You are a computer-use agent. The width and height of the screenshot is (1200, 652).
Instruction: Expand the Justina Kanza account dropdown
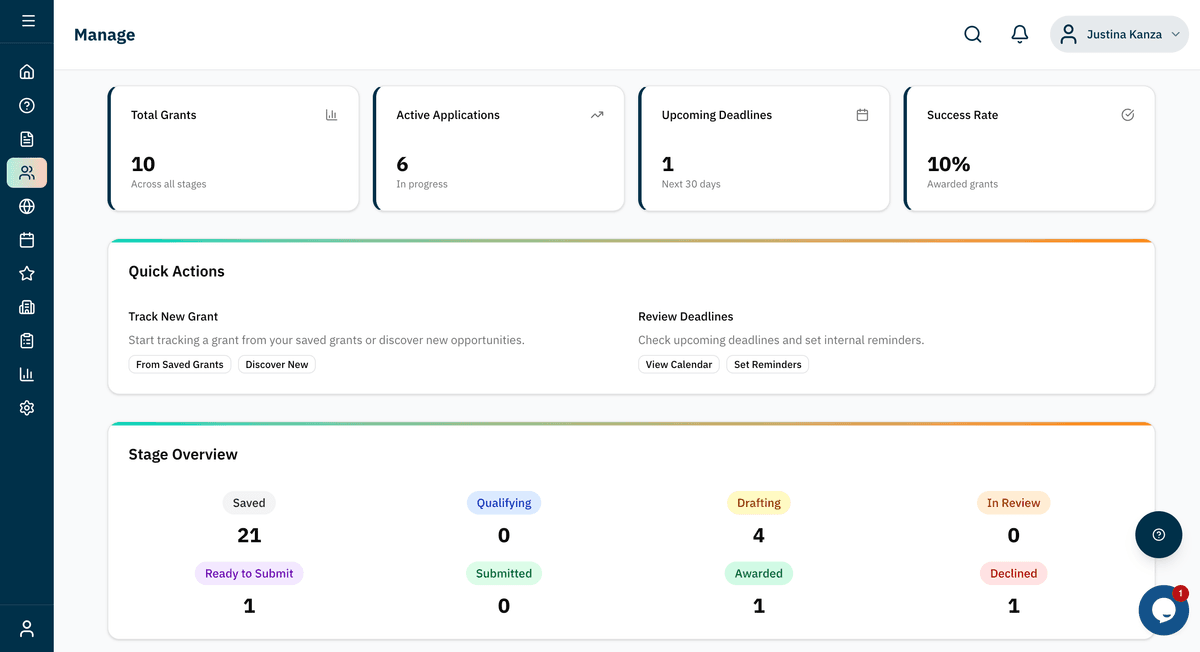click(x=1118, y=33)
